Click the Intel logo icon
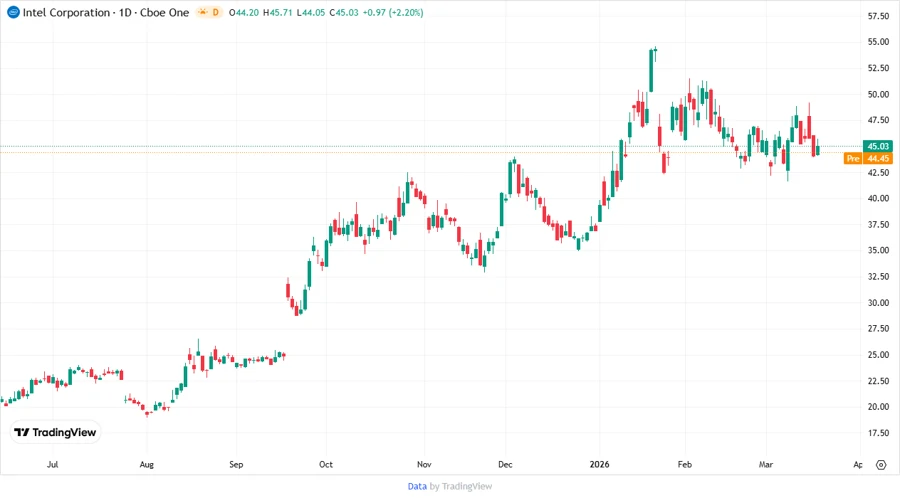The image size is (900, 498). coord(13,12)
